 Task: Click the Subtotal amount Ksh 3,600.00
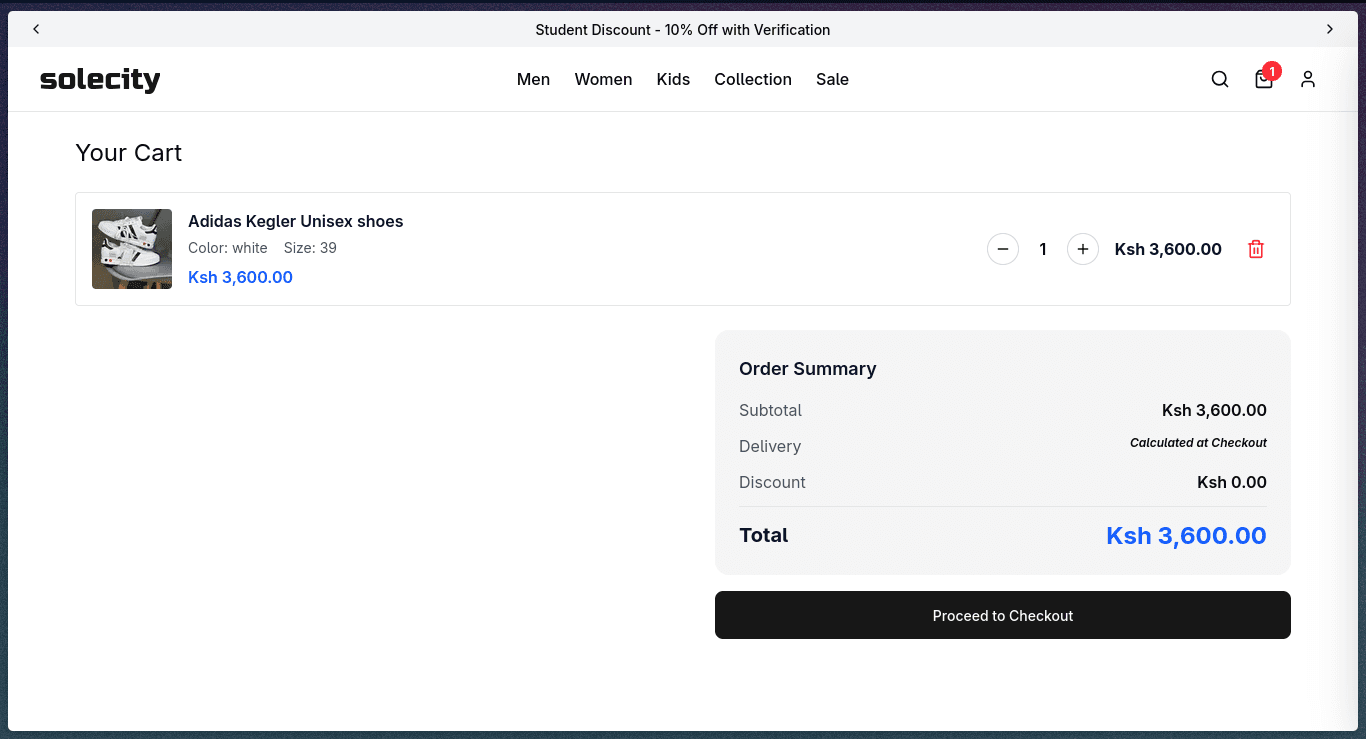pyautogui.click(x=1214, y=410)
